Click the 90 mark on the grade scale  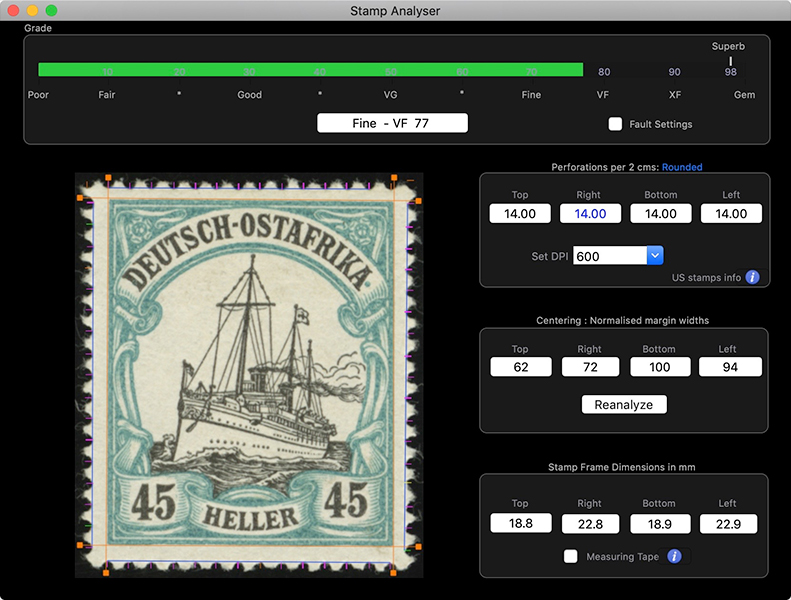(674, 72)
